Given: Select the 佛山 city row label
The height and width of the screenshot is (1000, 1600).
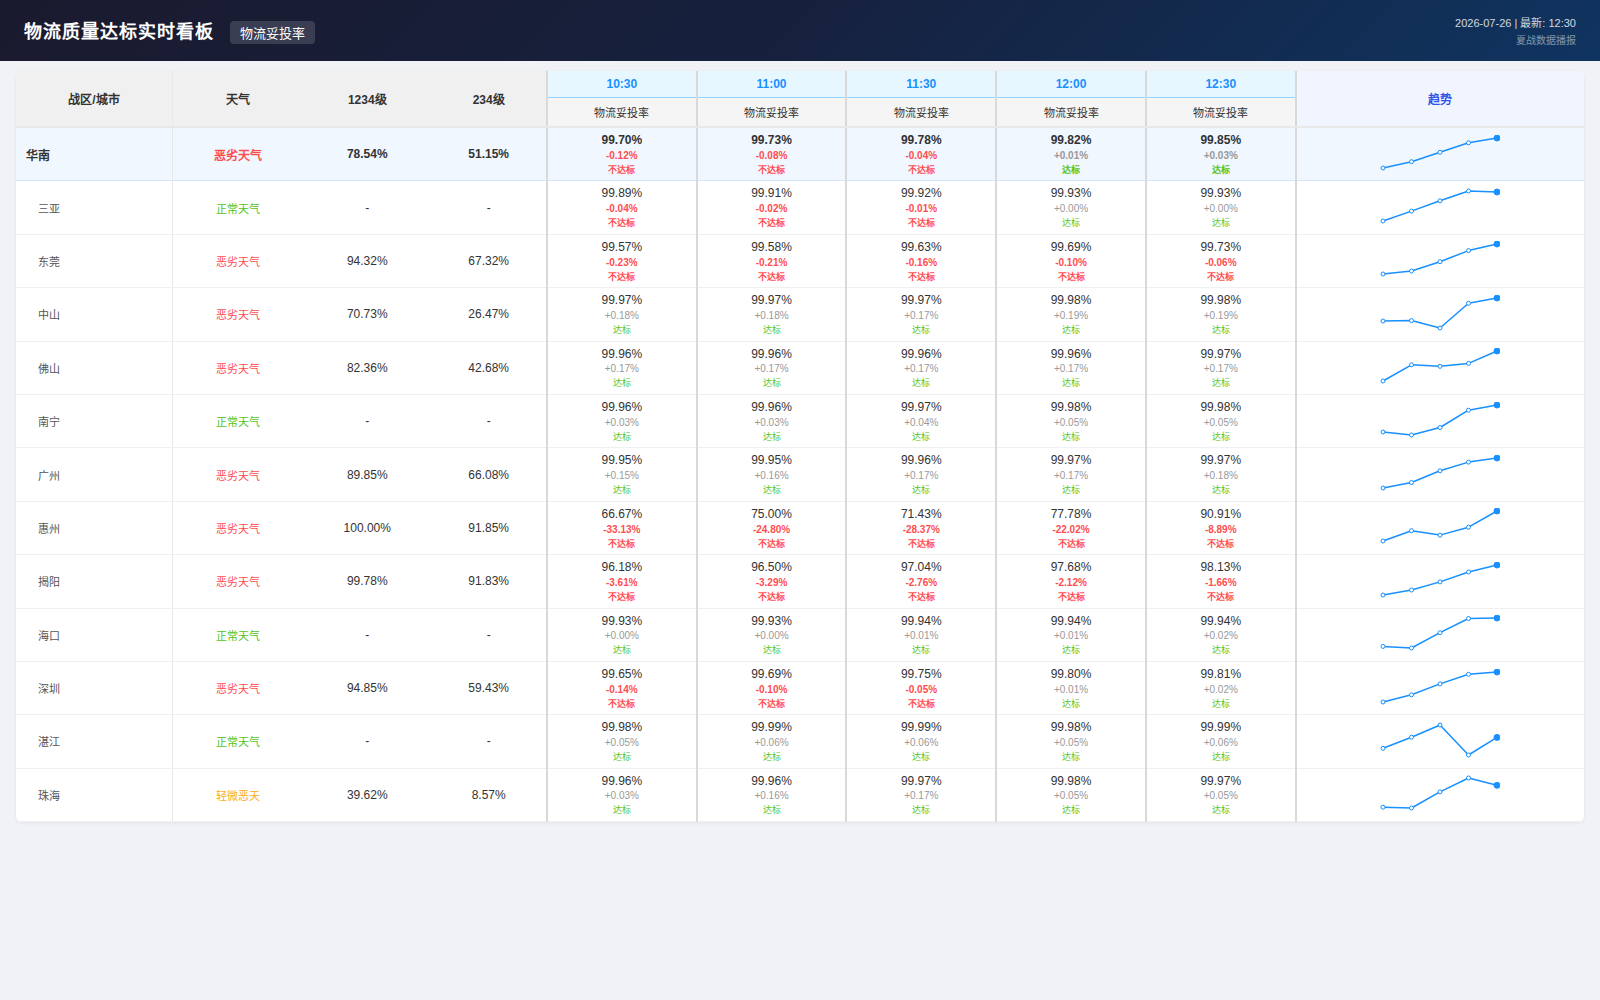Looking at the screenshot, I should [x=49, y=369].
